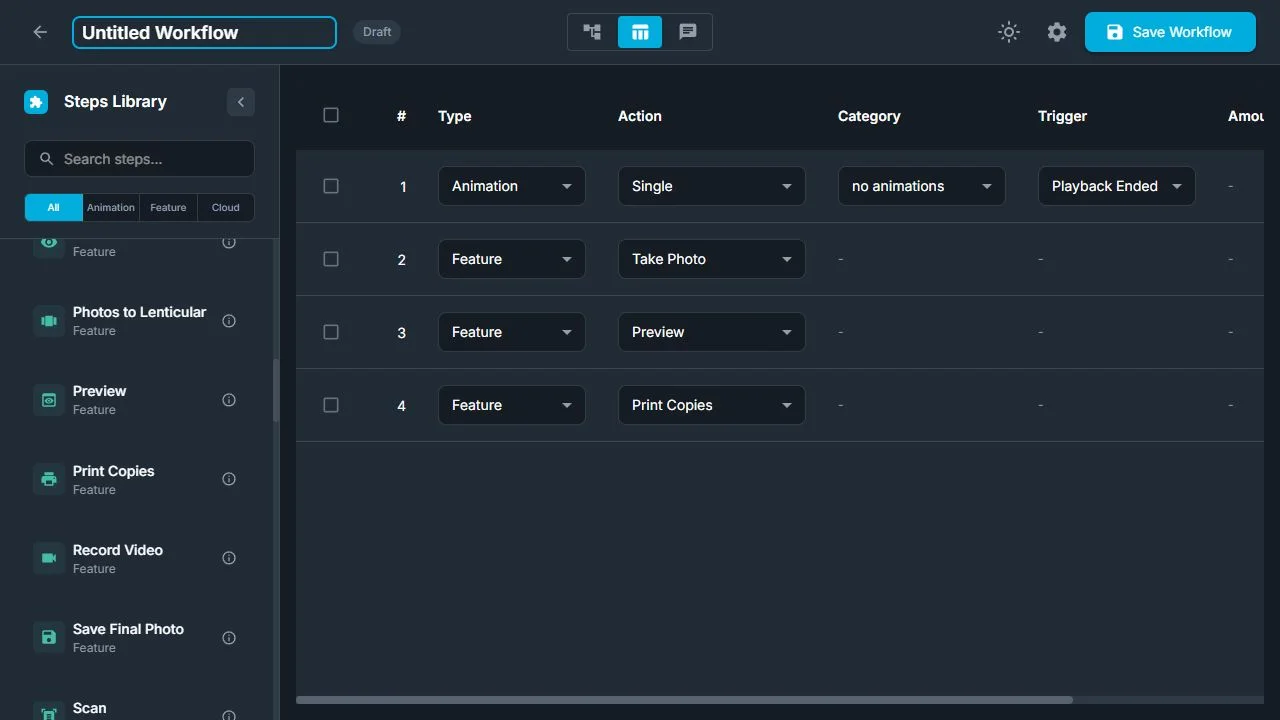
Task: Click the Trigger column header
Action: click(1062, 116)
